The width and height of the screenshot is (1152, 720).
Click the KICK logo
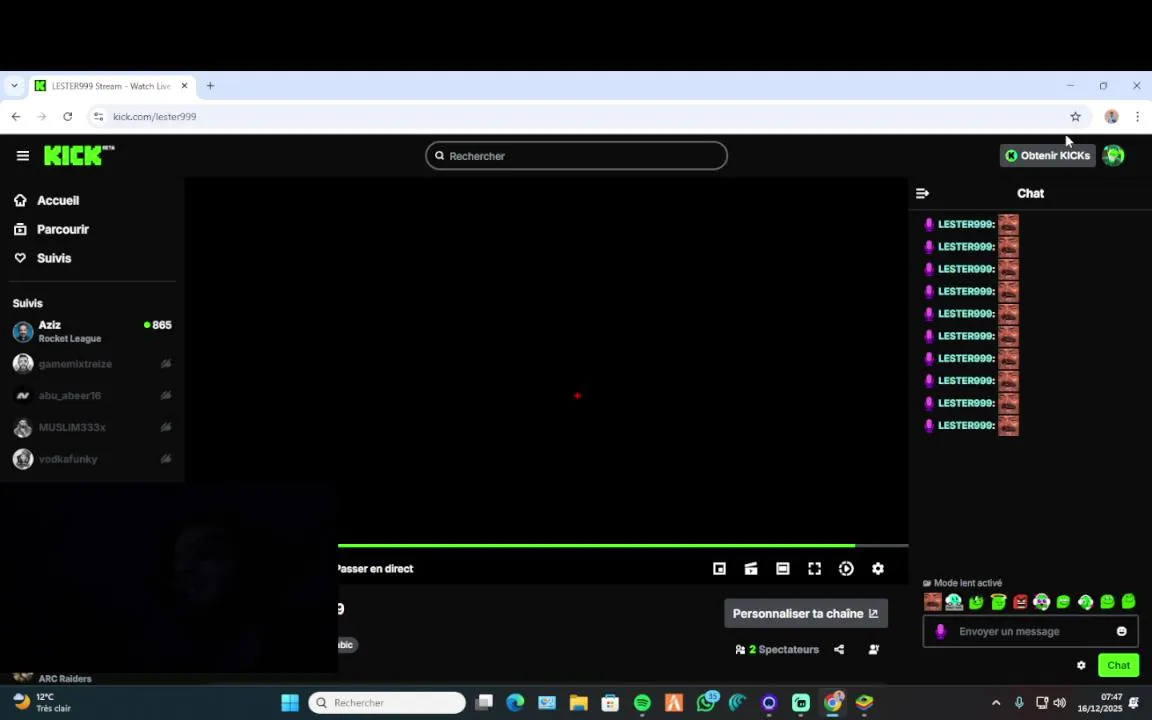[79, 155]
